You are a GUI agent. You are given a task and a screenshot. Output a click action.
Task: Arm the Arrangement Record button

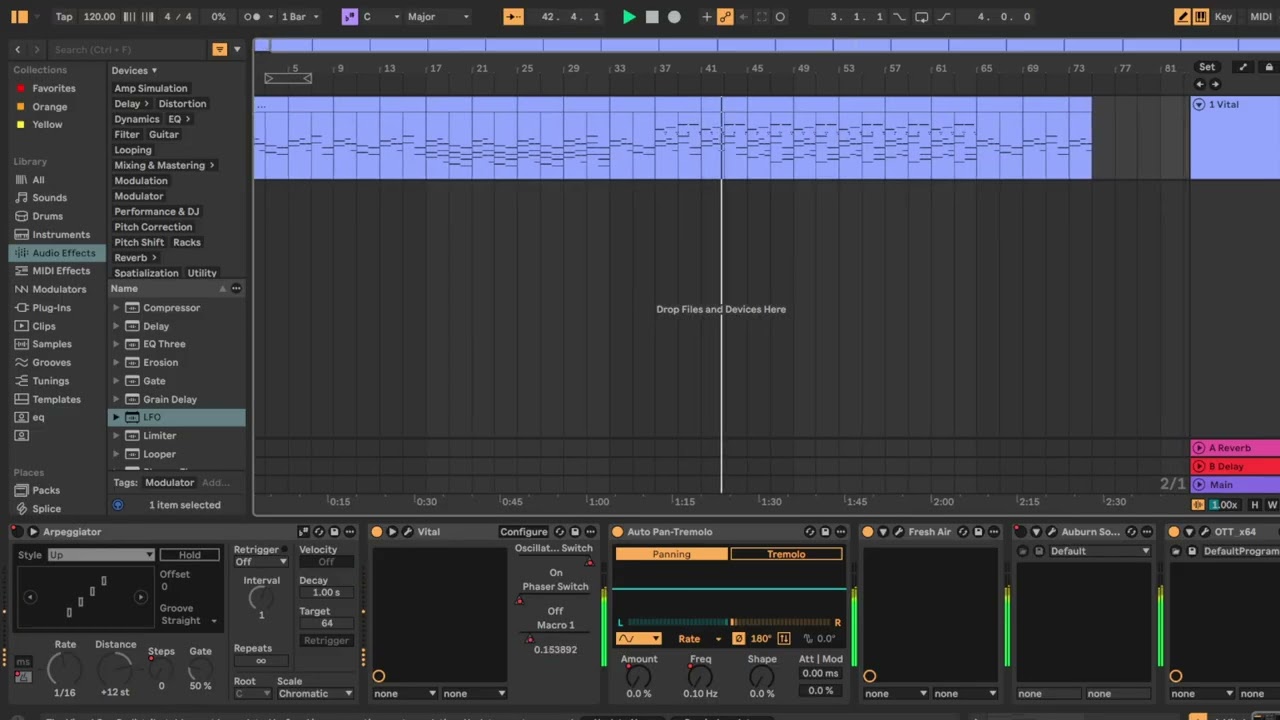coord(674,17)
